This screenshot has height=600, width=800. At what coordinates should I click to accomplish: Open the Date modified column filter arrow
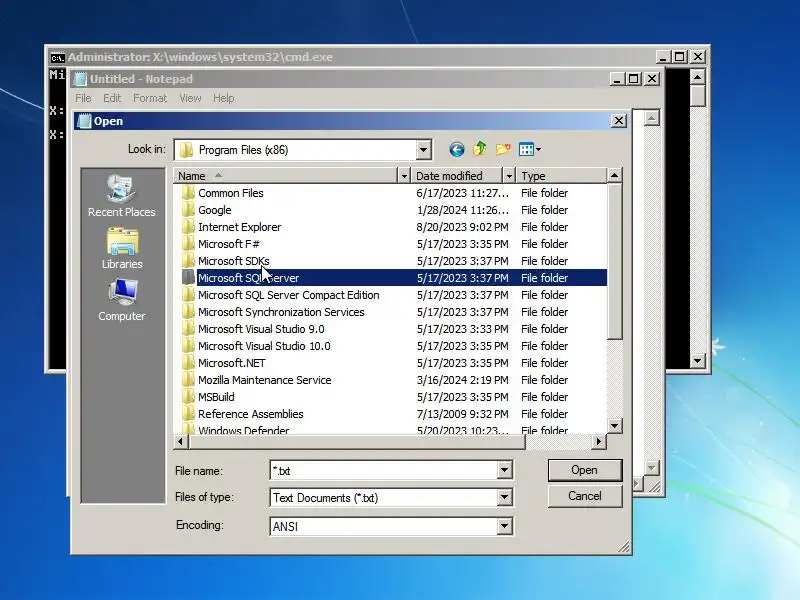click(x=509, y=176)
